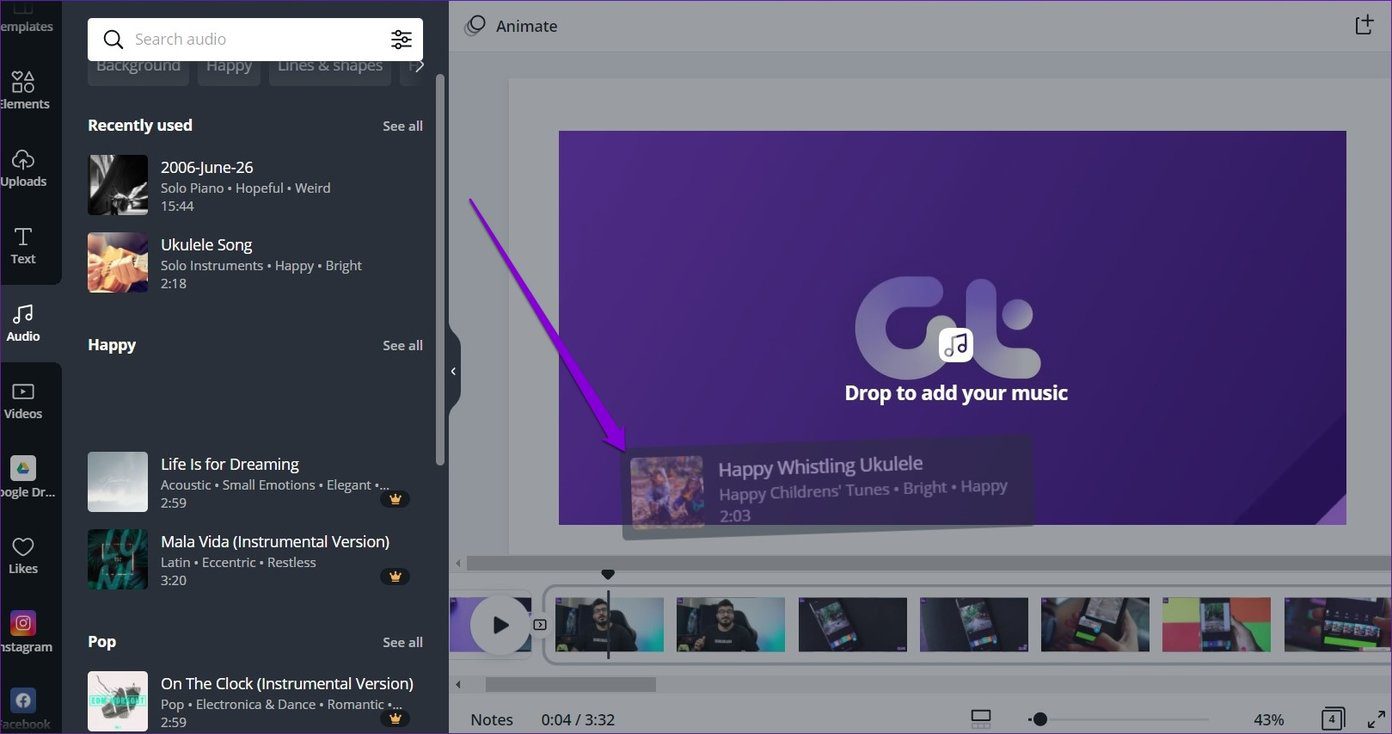
Task: Open the Videos sidebar tab
Action: (23, 401)
